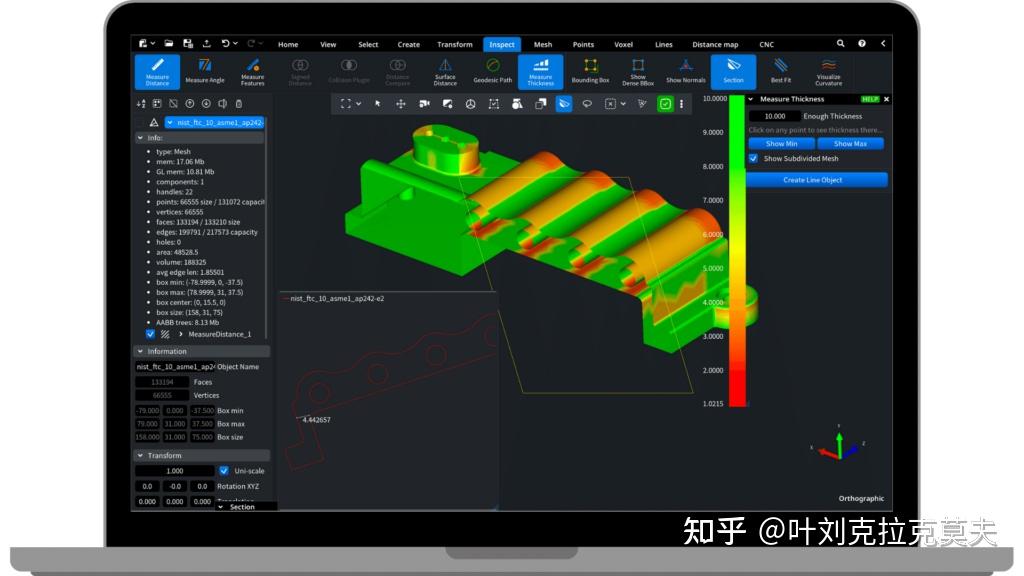Click the Enough Thickness value field
The height and width of the screenshot is (576, 1024).
[773, 115]
